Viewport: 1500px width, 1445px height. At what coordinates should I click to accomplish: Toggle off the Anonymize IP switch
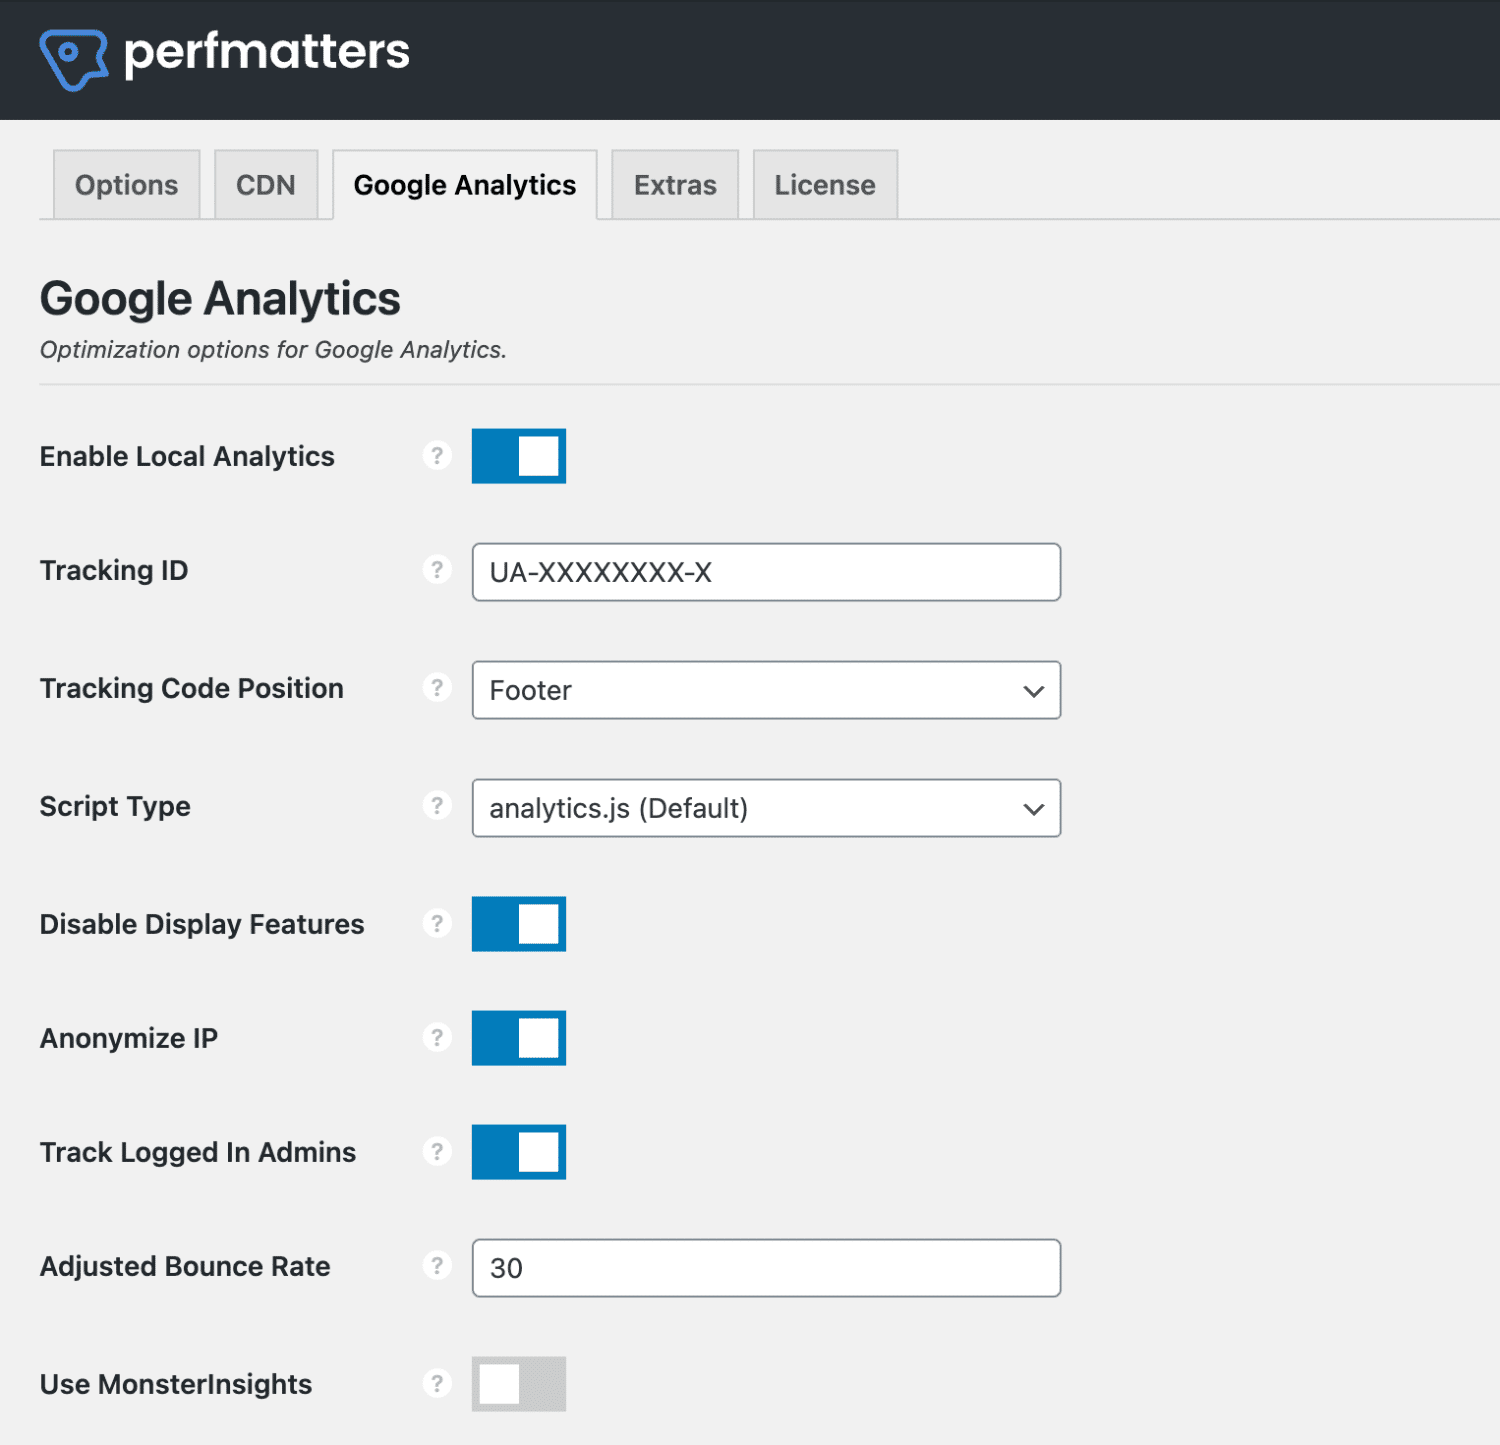tap(519, 1038)
